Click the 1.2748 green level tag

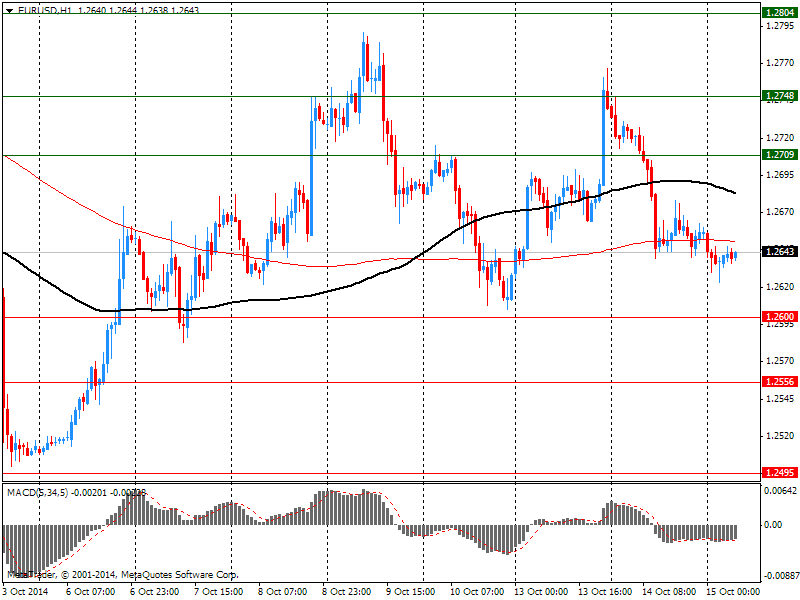click(779, 96)
